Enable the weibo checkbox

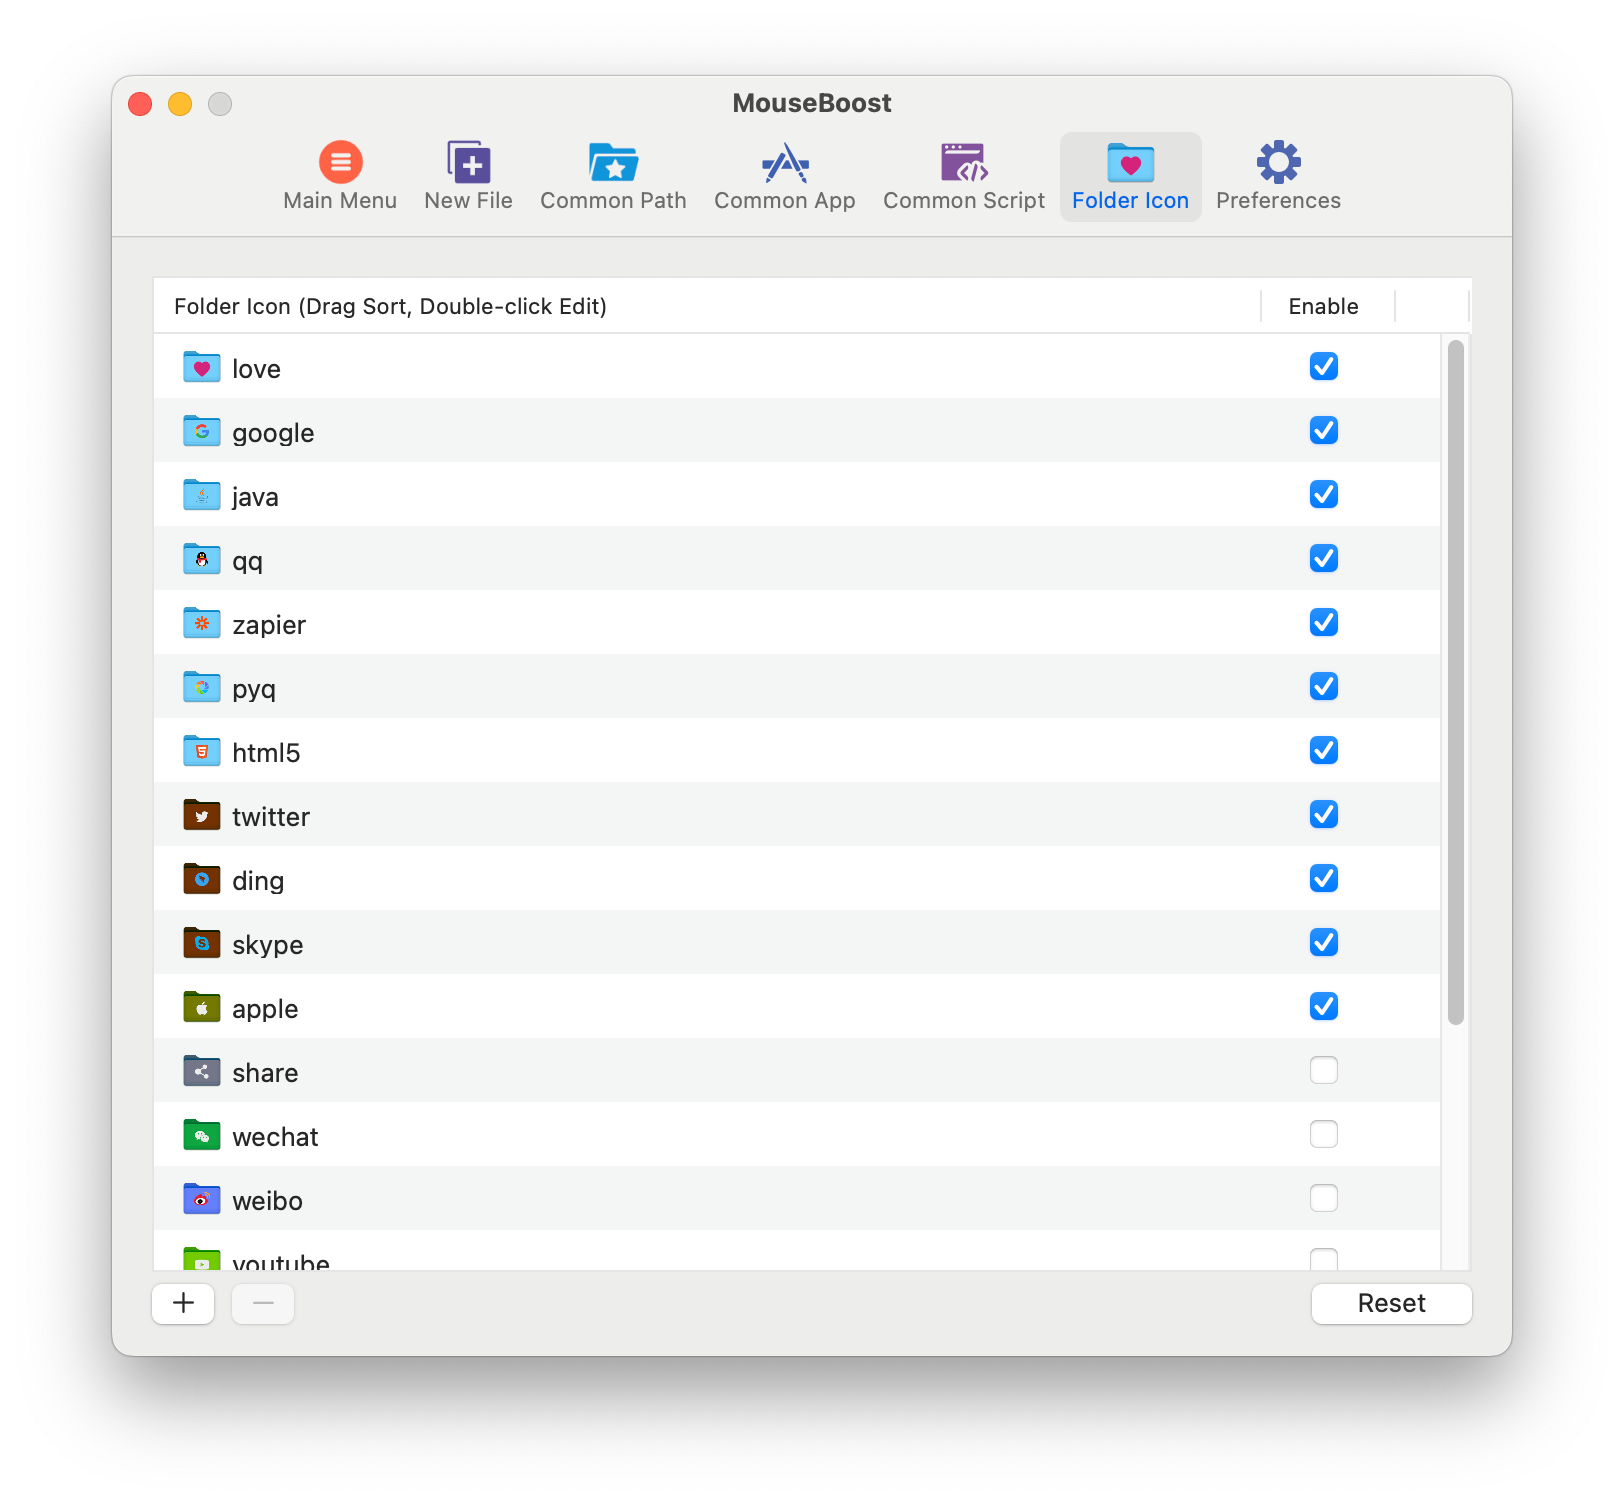click(1324, 1198)
